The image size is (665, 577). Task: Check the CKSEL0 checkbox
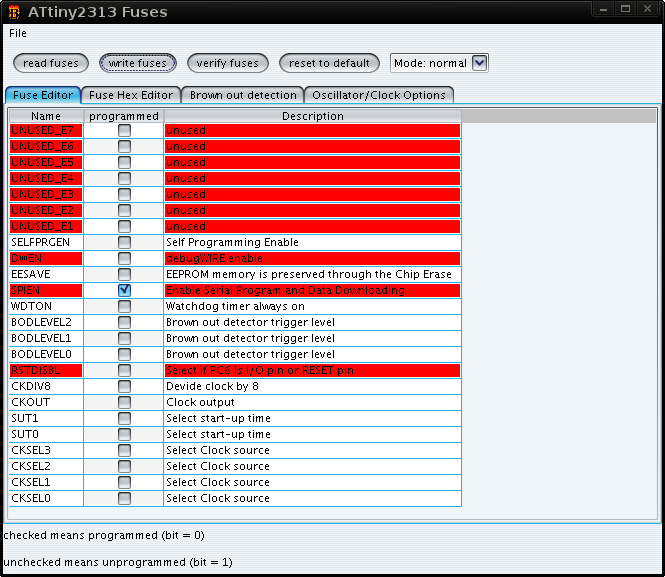(x=124, y=498)
